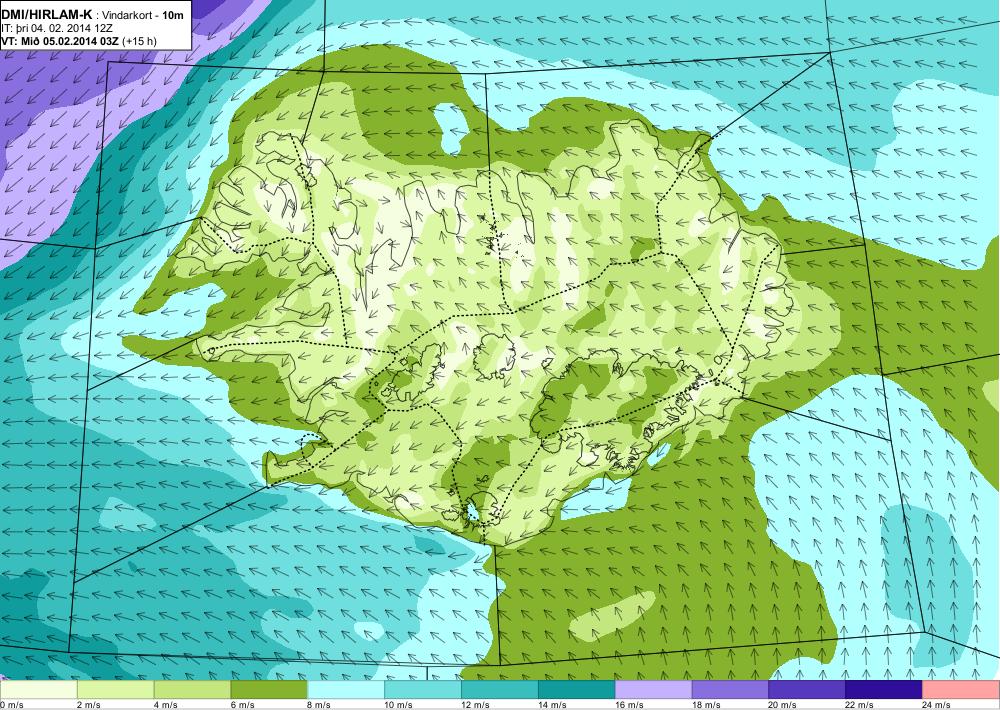Image resolution: width=1000 pixels, height=710 pixels.
Task: Choose the turquoise 10–12 m/s legend swatch
Action: tap(423, 690)
